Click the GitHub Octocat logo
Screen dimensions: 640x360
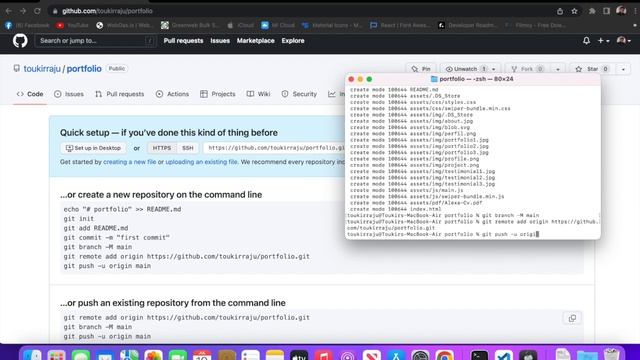pos(20,41)
